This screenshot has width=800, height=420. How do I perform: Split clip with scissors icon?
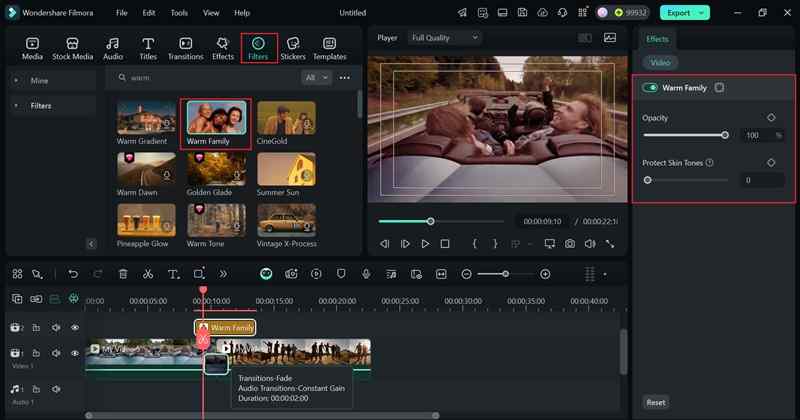(148, 274)
